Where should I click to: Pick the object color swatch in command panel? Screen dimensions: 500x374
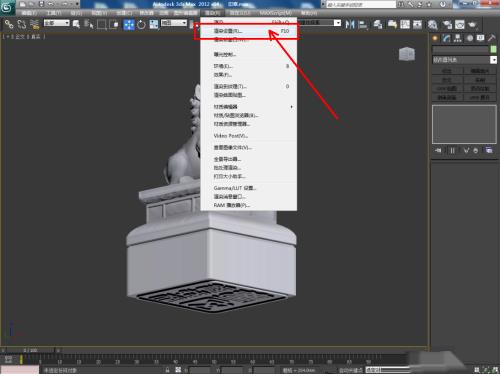click(x=494, y=49)
